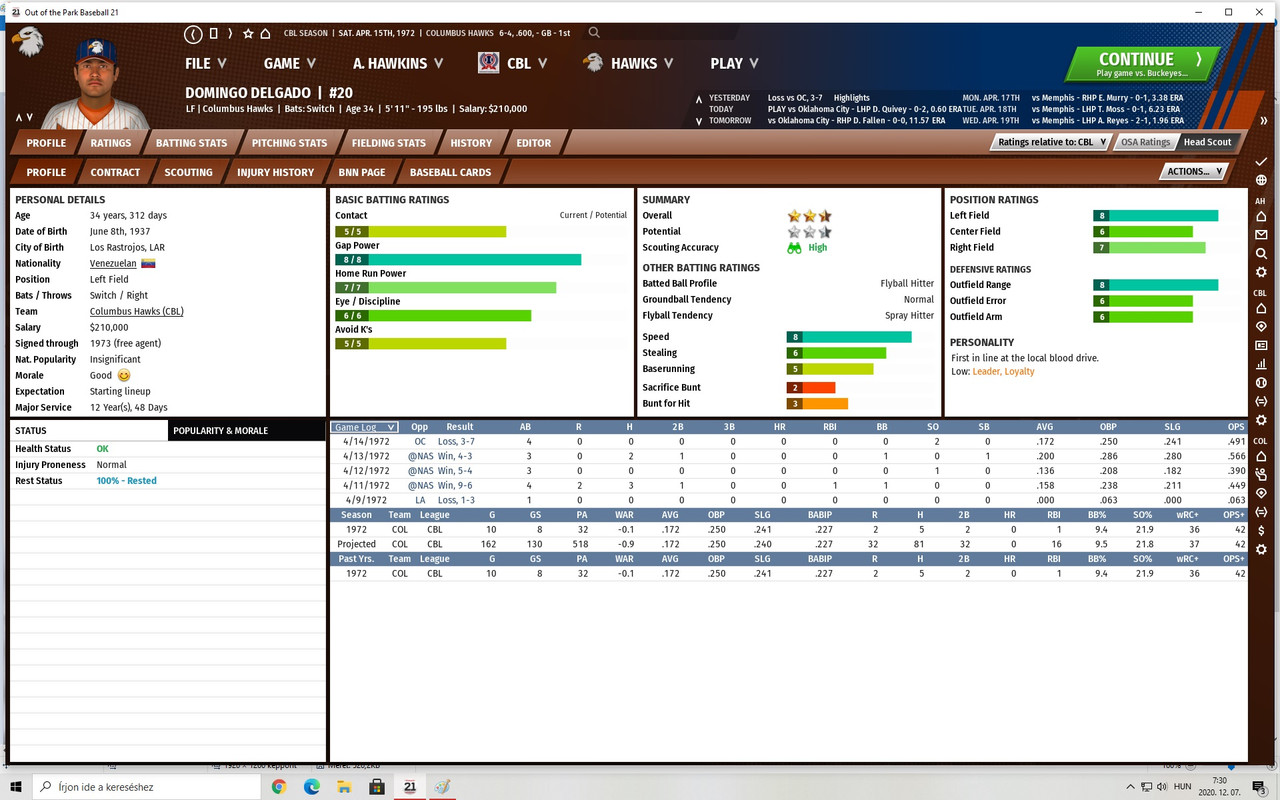The image size is (1280, 800).
Task: Open the FILE dropdown menu
Action: pyautogui.click(x=206, y=63)
